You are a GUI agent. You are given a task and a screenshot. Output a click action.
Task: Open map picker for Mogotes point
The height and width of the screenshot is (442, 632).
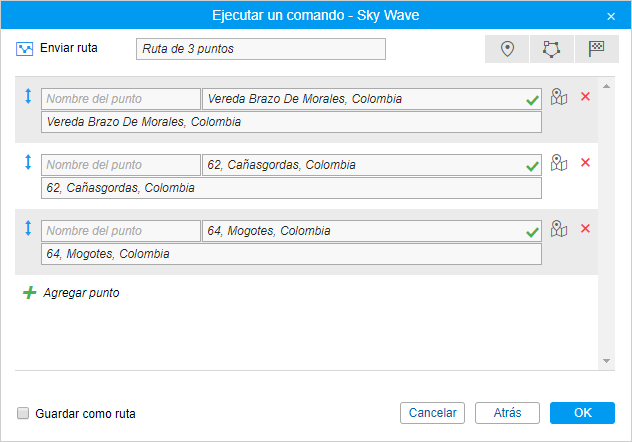point(559,229)
